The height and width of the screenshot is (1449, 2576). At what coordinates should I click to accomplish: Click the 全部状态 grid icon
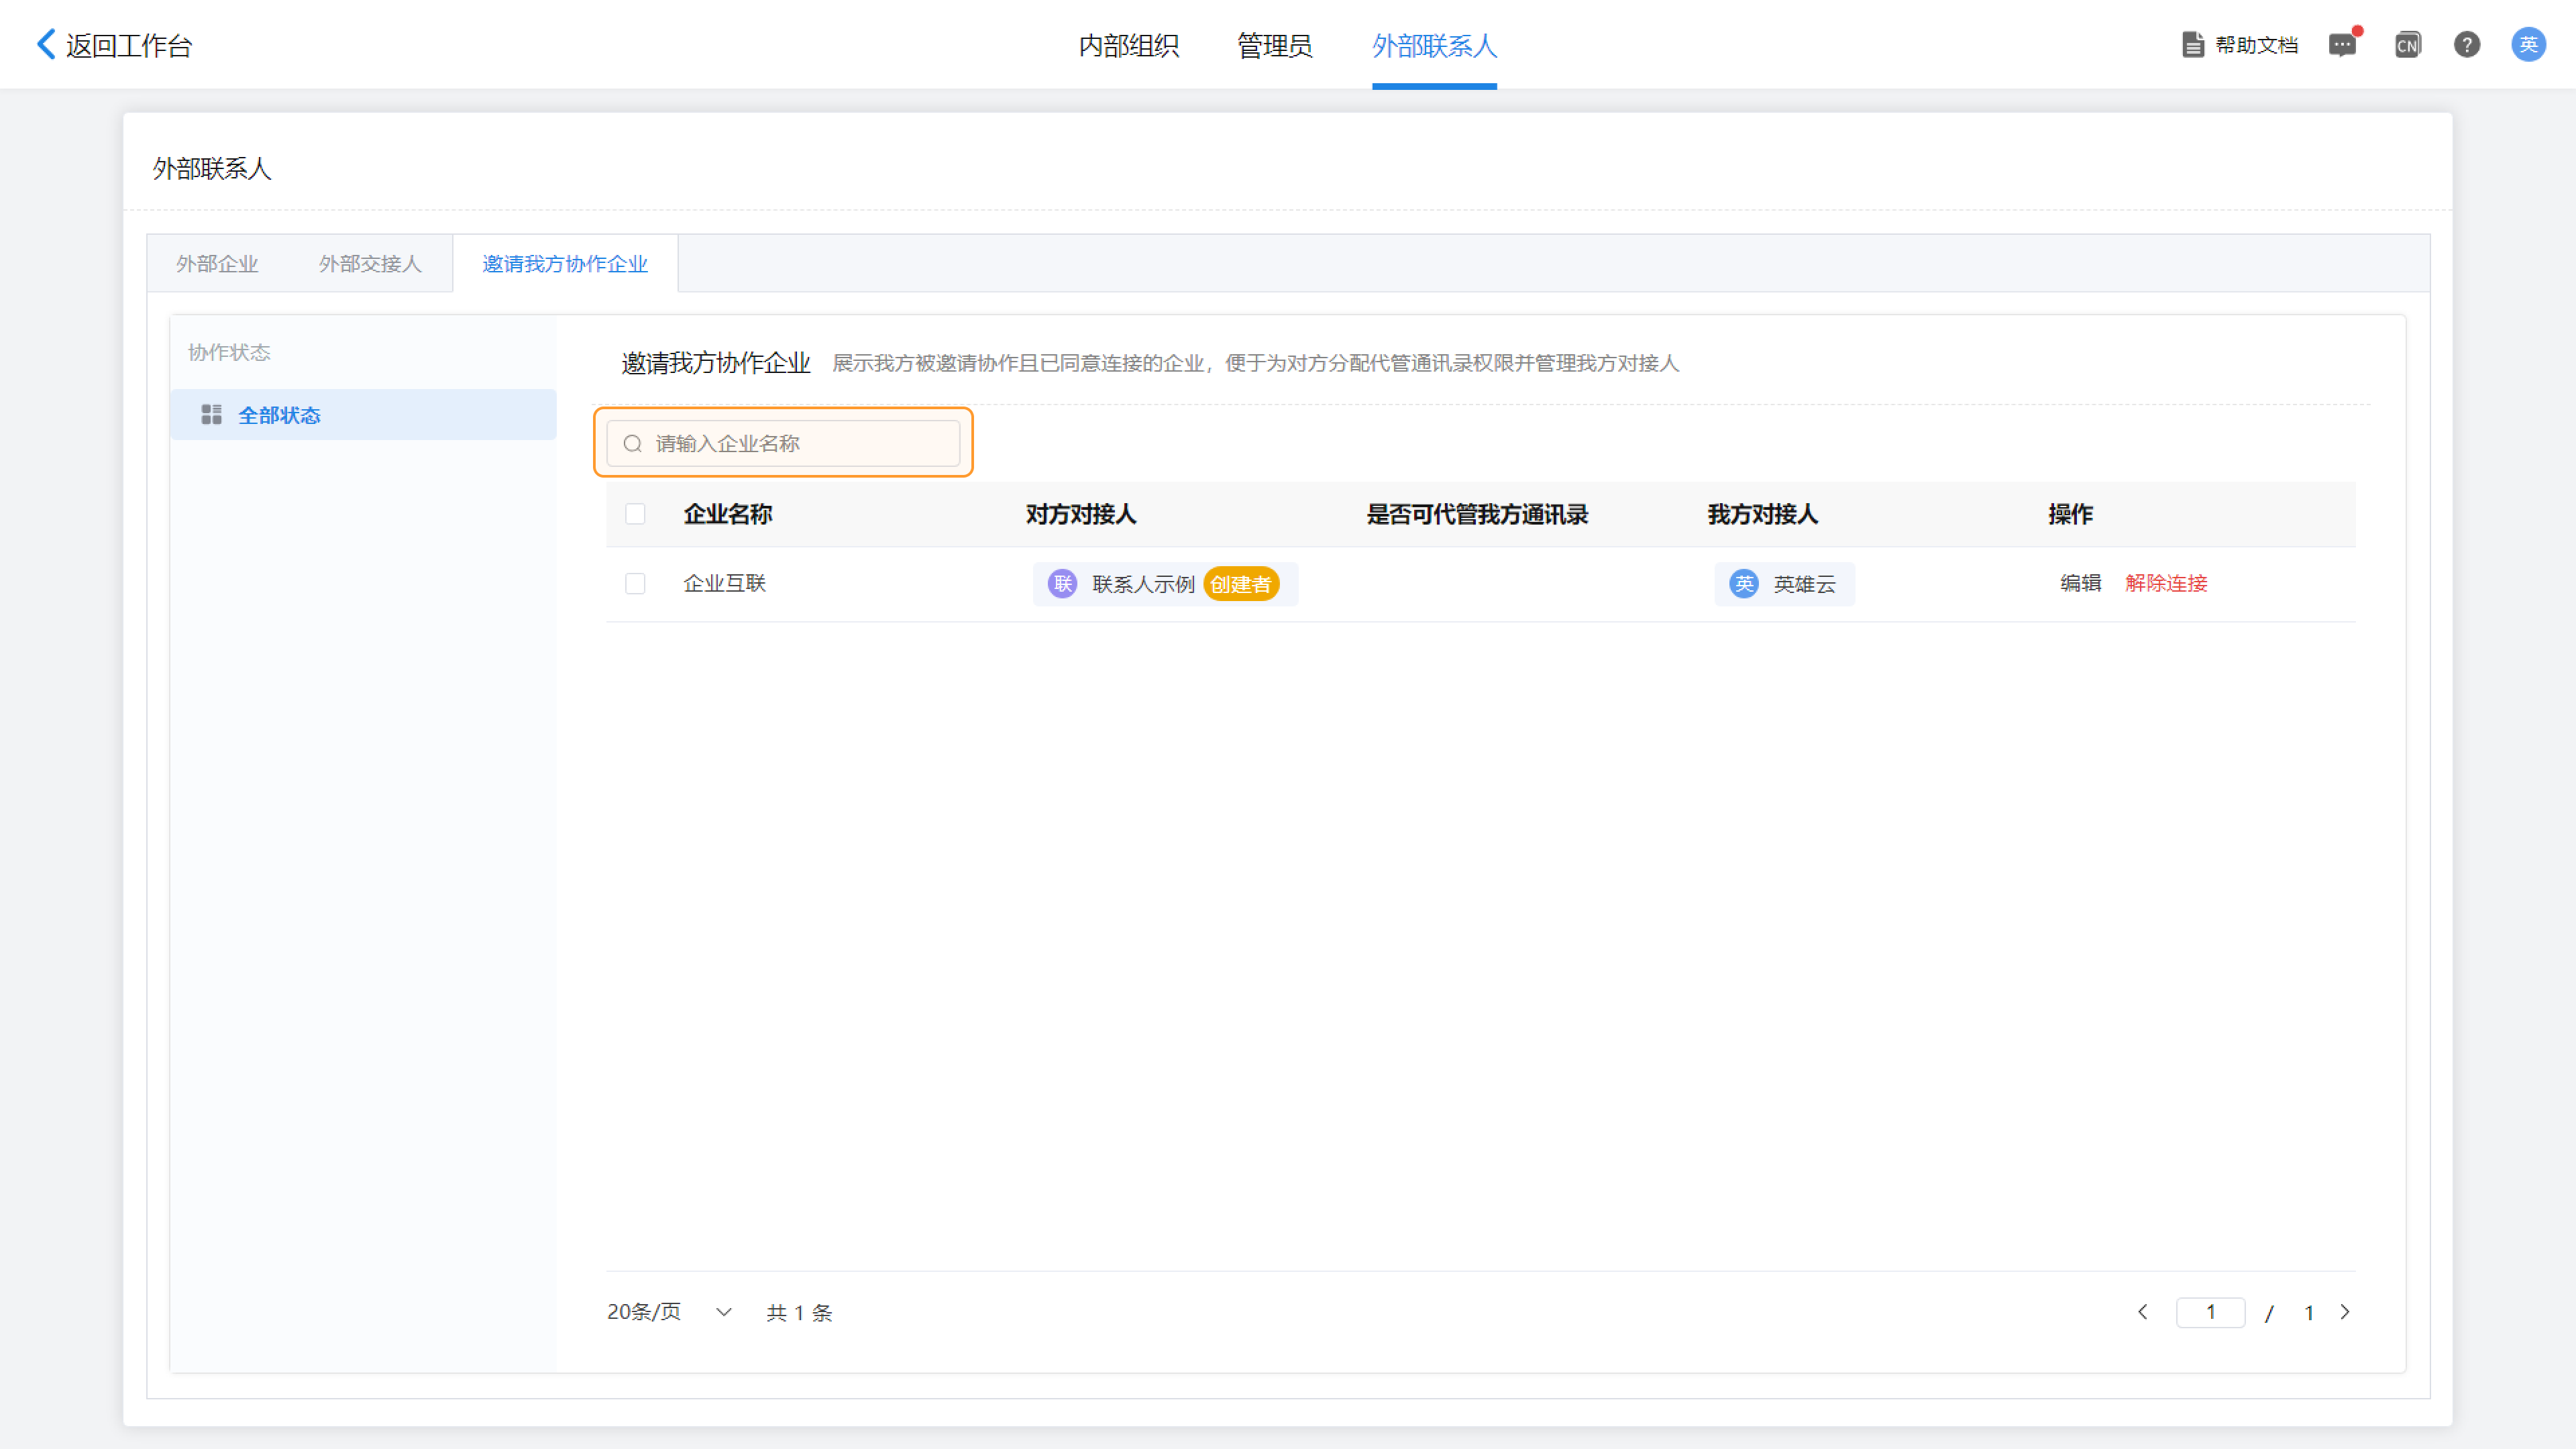click(211, 415)
